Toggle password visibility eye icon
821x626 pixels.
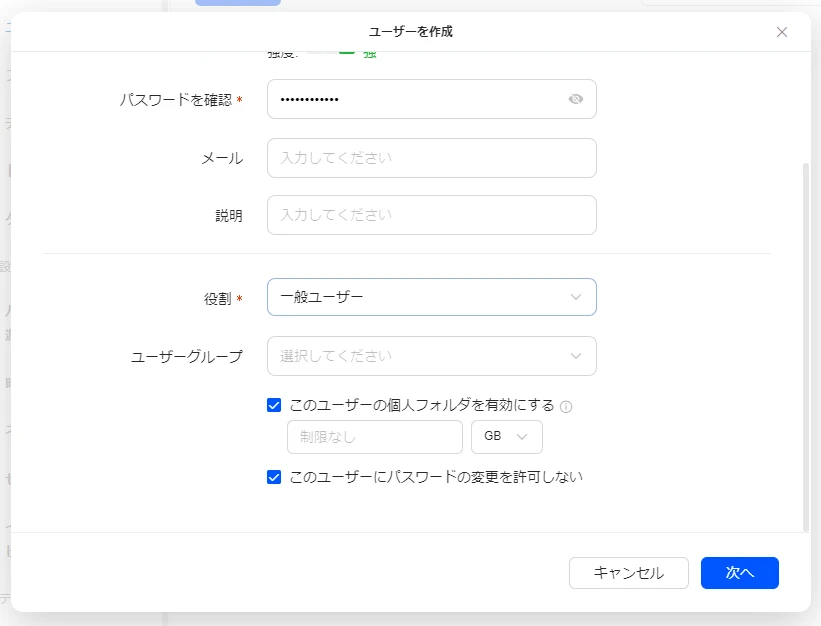[575, 99]
